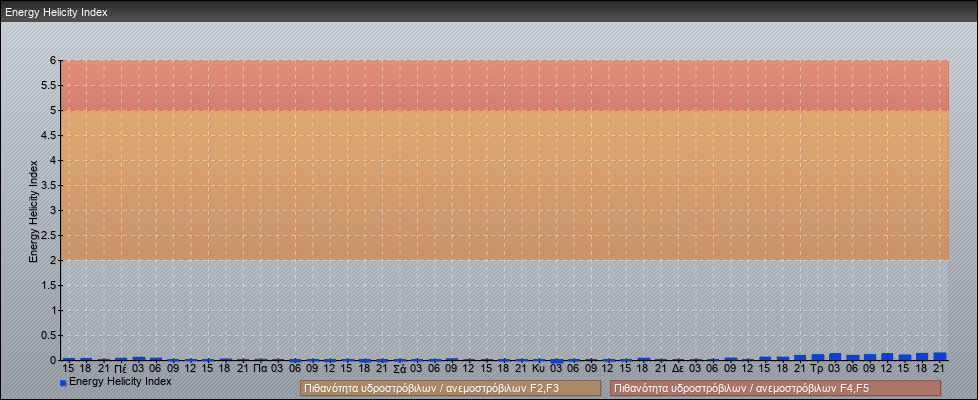Image resolution: width=978 pixels, height=400 pixels.
Task: Click the first 15 hour label on x-axis
Action: click(68, 368)
